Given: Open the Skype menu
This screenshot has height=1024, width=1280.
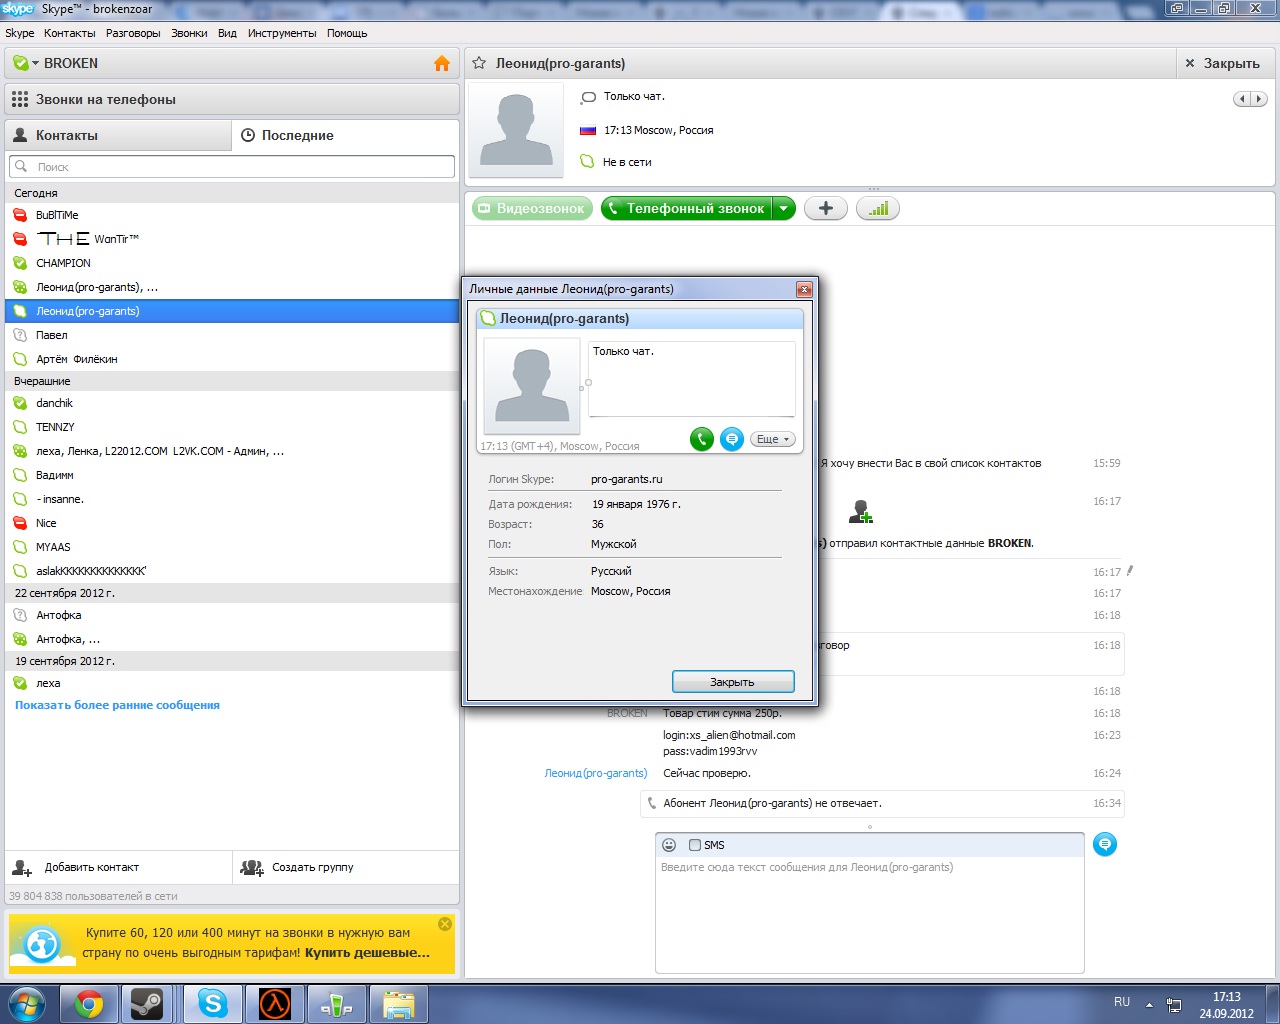Looking at the screenshot, I should click(20, 33).
